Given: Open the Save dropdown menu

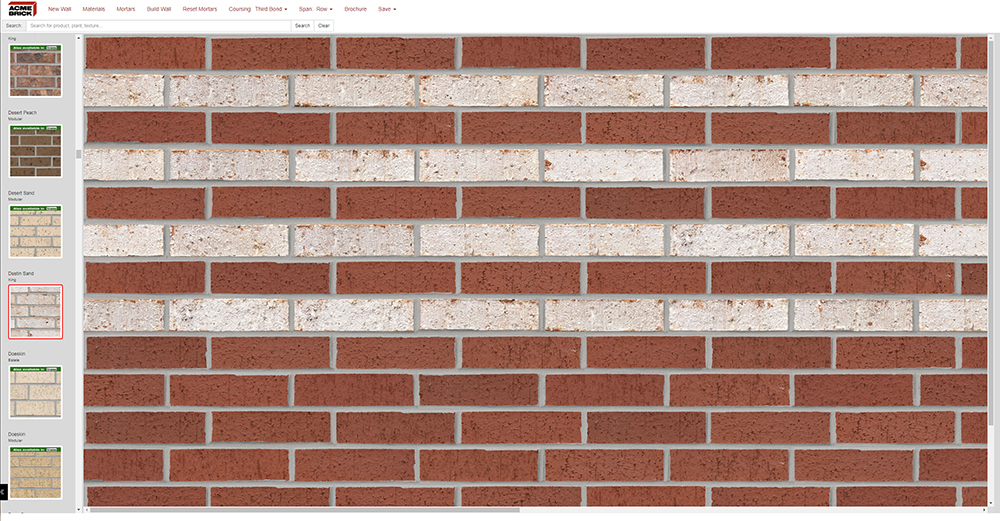Looking at the screenshot, I should [386, 8].
